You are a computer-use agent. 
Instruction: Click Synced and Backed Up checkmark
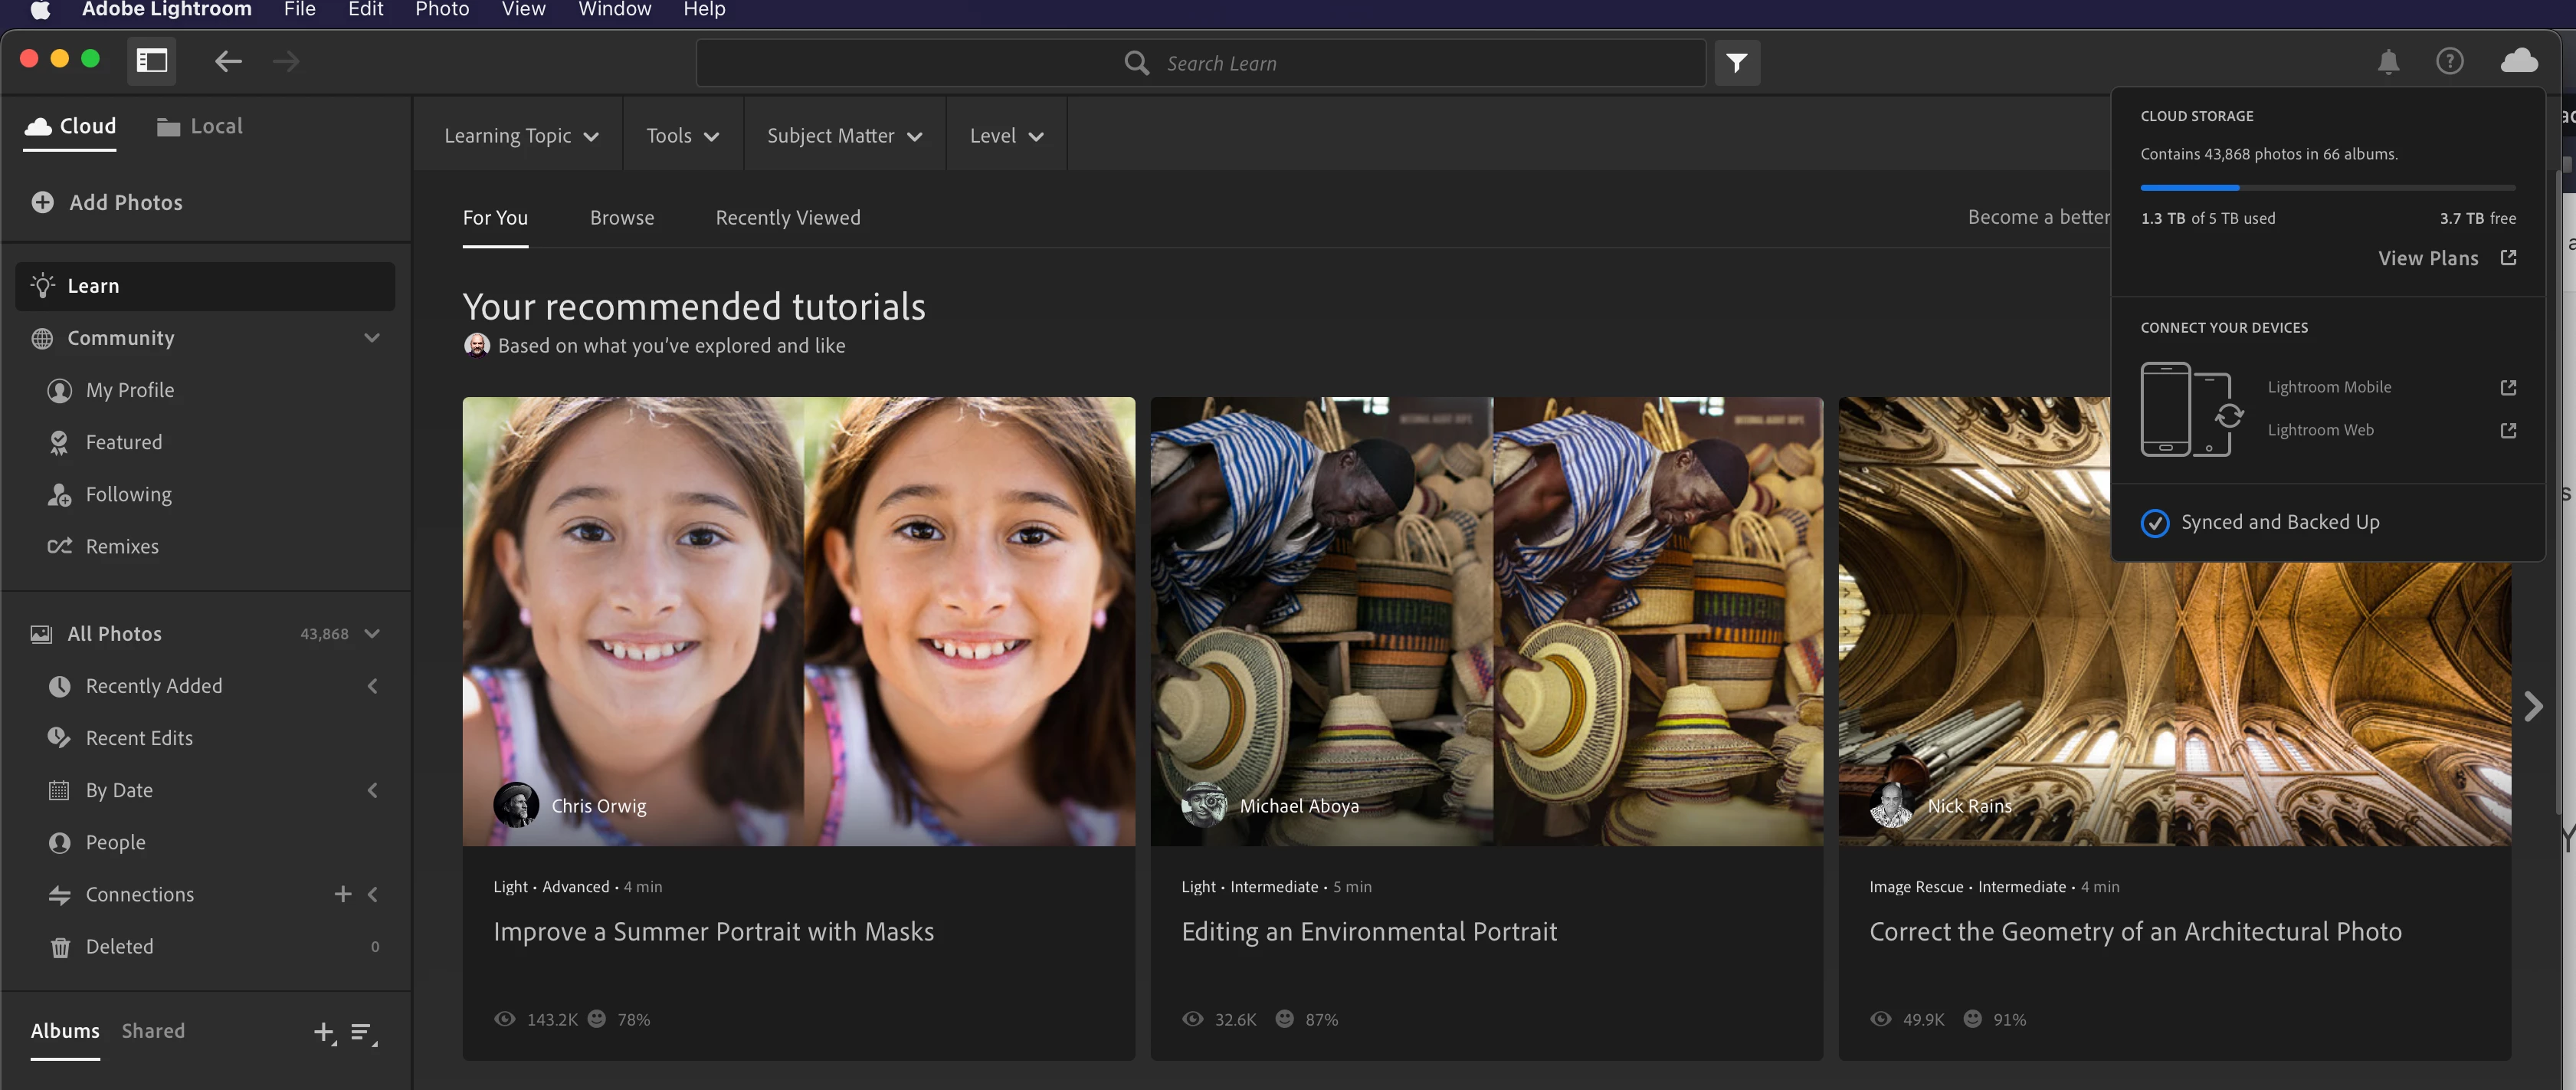[2155, 523]
